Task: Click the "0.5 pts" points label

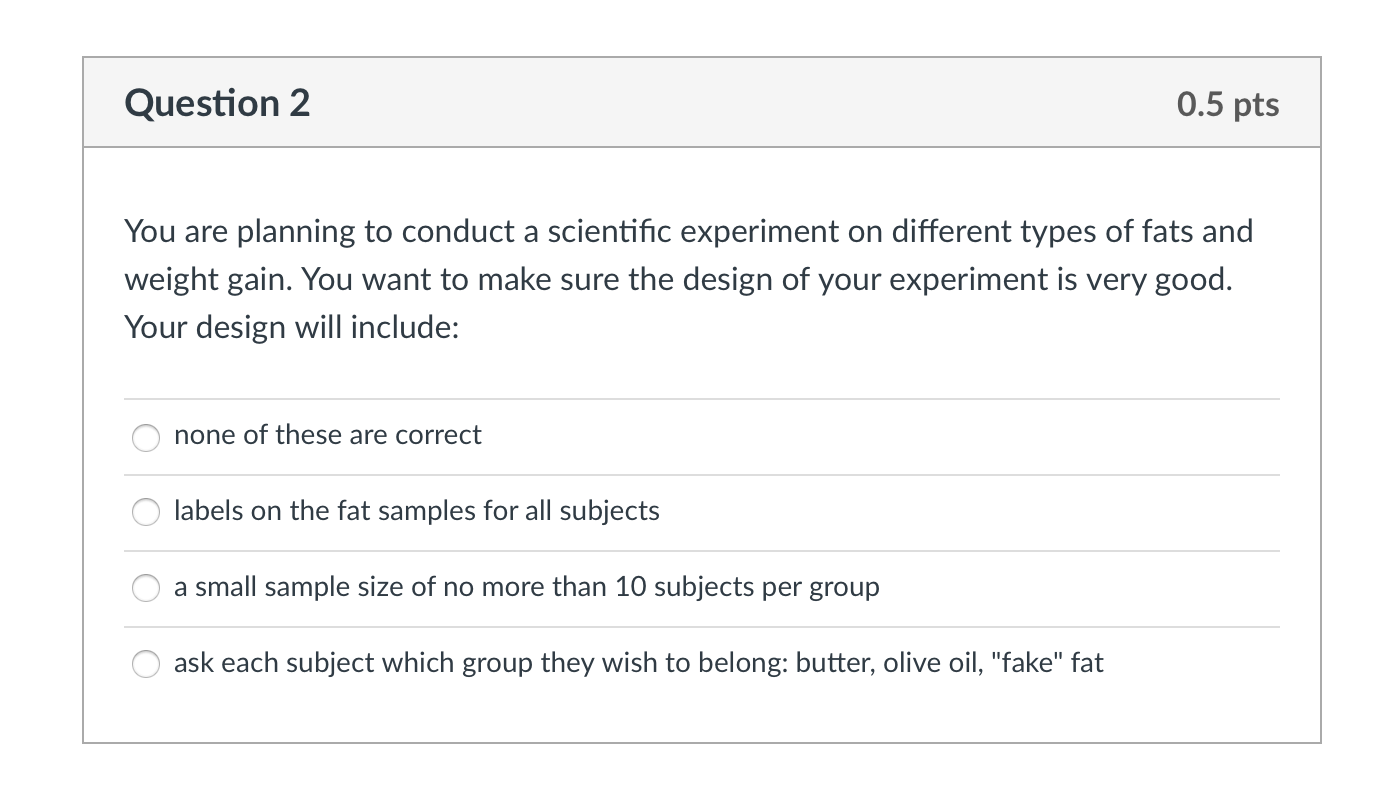Action: coord(1227,104)
